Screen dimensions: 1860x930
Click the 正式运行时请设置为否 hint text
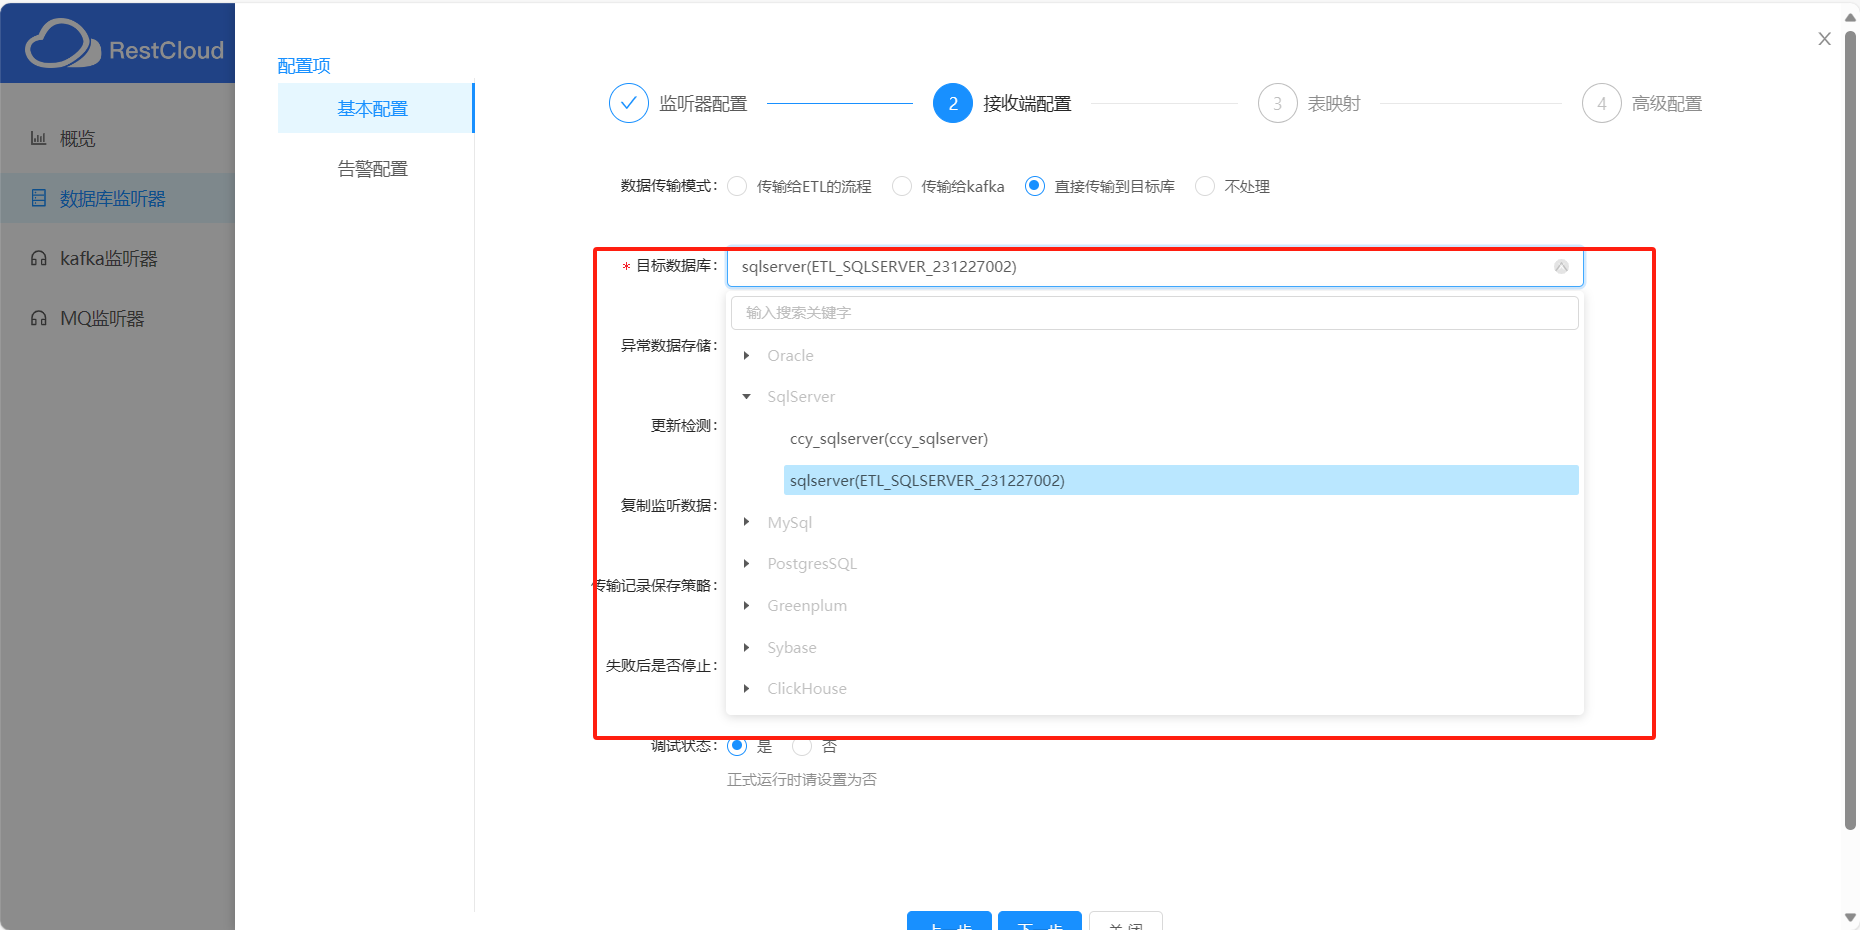click(802, 780)
